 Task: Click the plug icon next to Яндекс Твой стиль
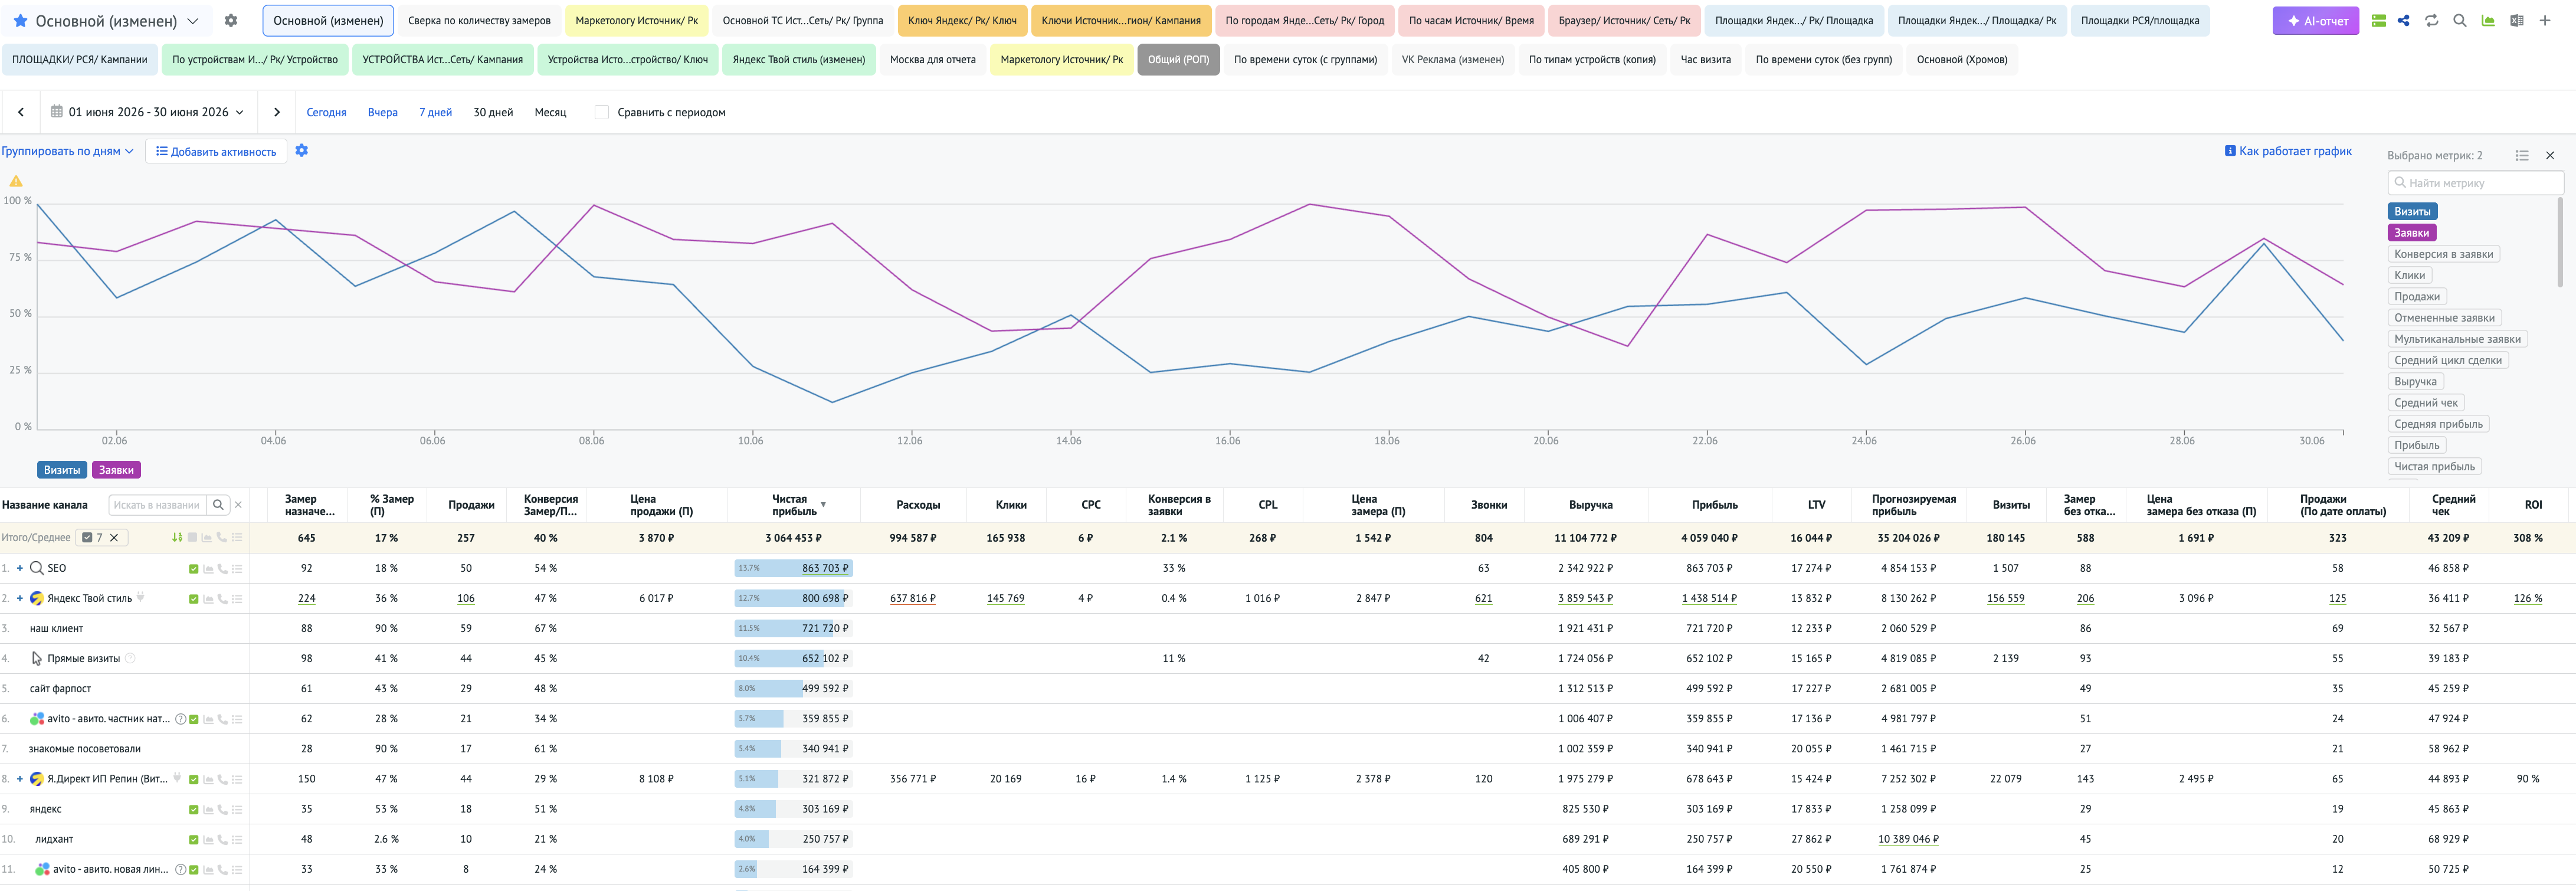click(x=141, y=597)
